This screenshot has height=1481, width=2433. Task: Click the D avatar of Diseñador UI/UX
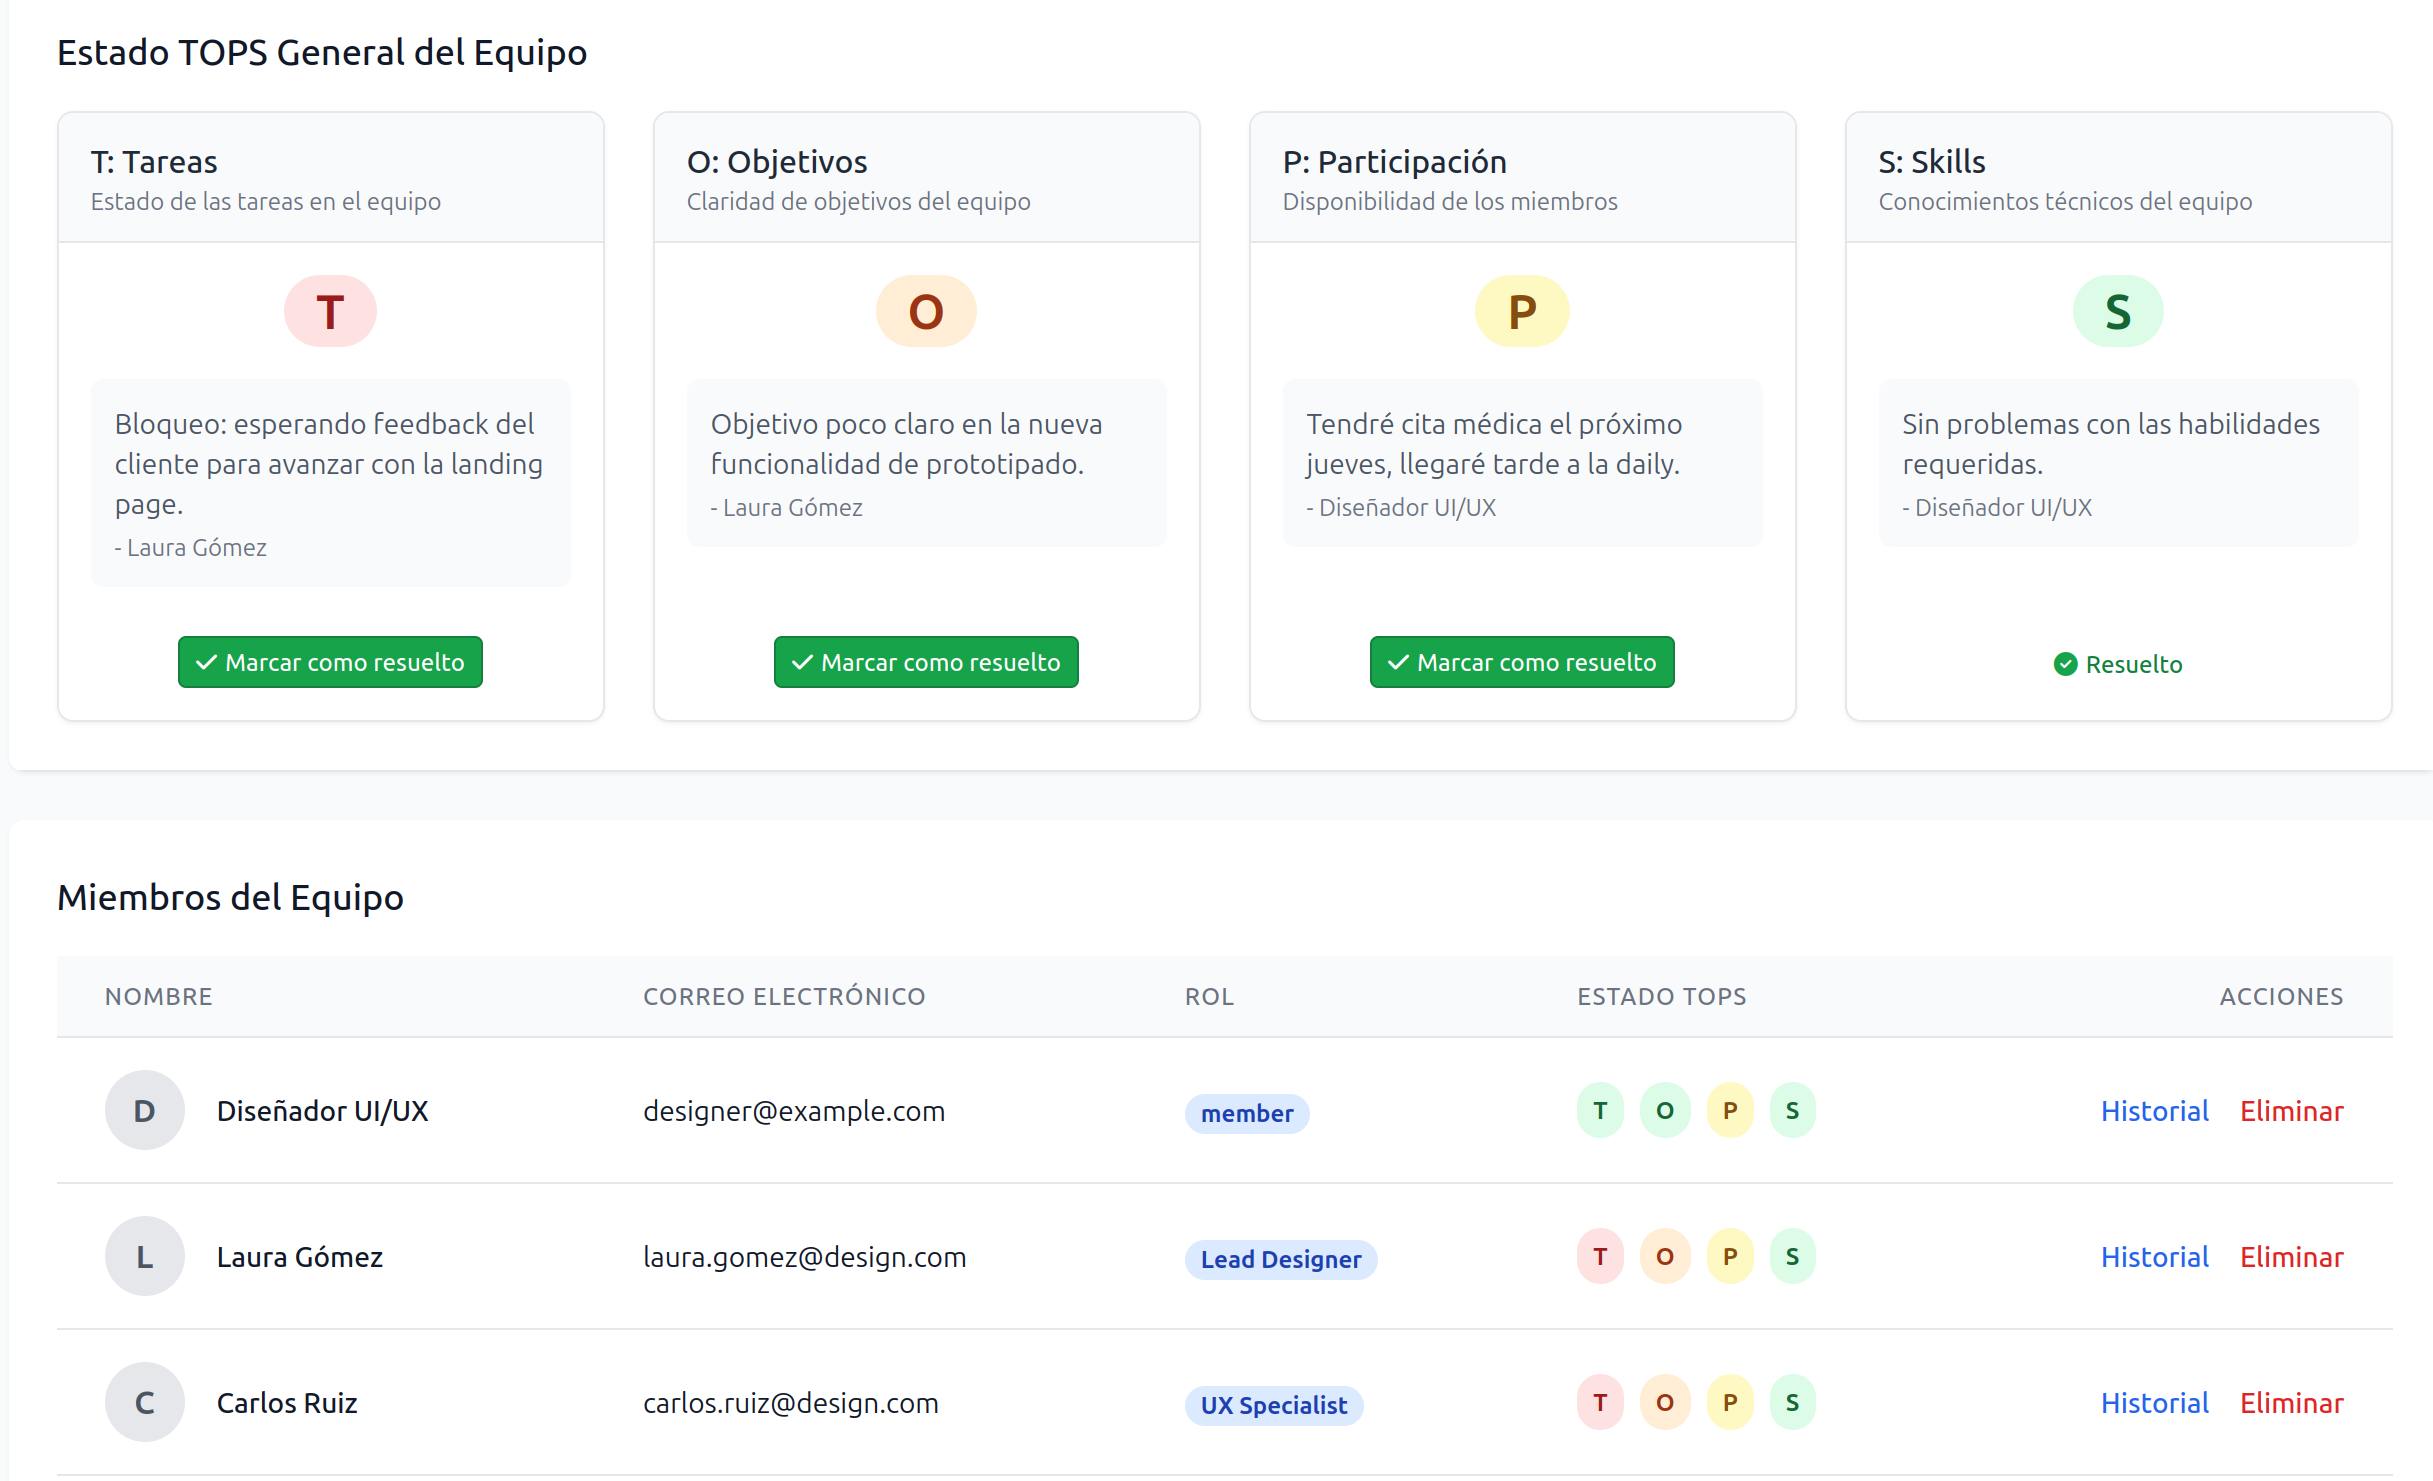pos(144,1110)
